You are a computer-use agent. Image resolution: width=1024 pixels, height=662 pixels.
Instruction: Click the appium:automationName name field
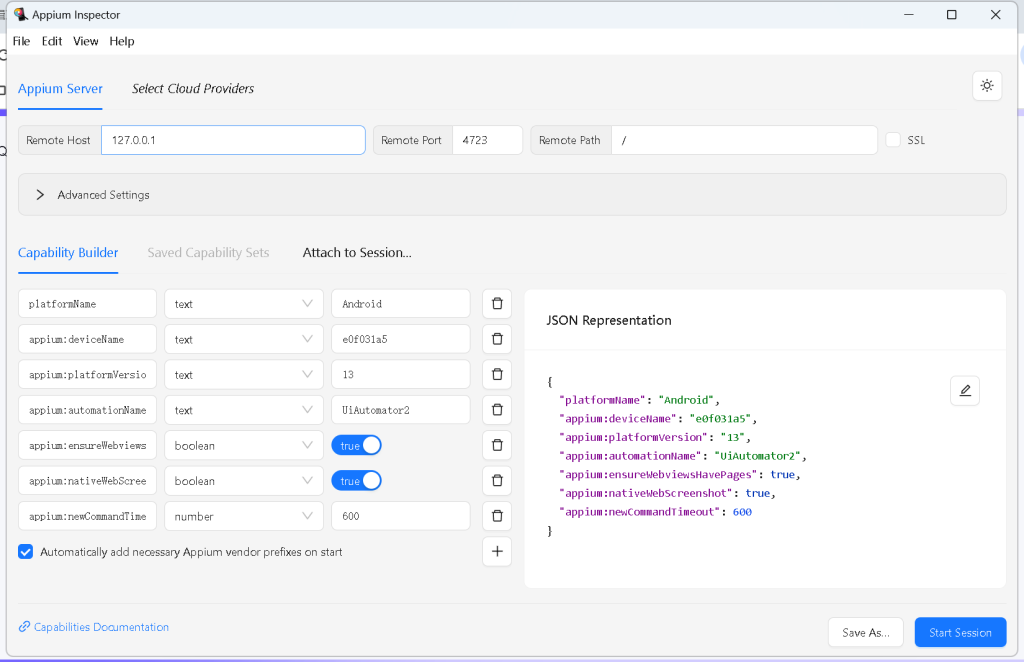coord(88,409)
